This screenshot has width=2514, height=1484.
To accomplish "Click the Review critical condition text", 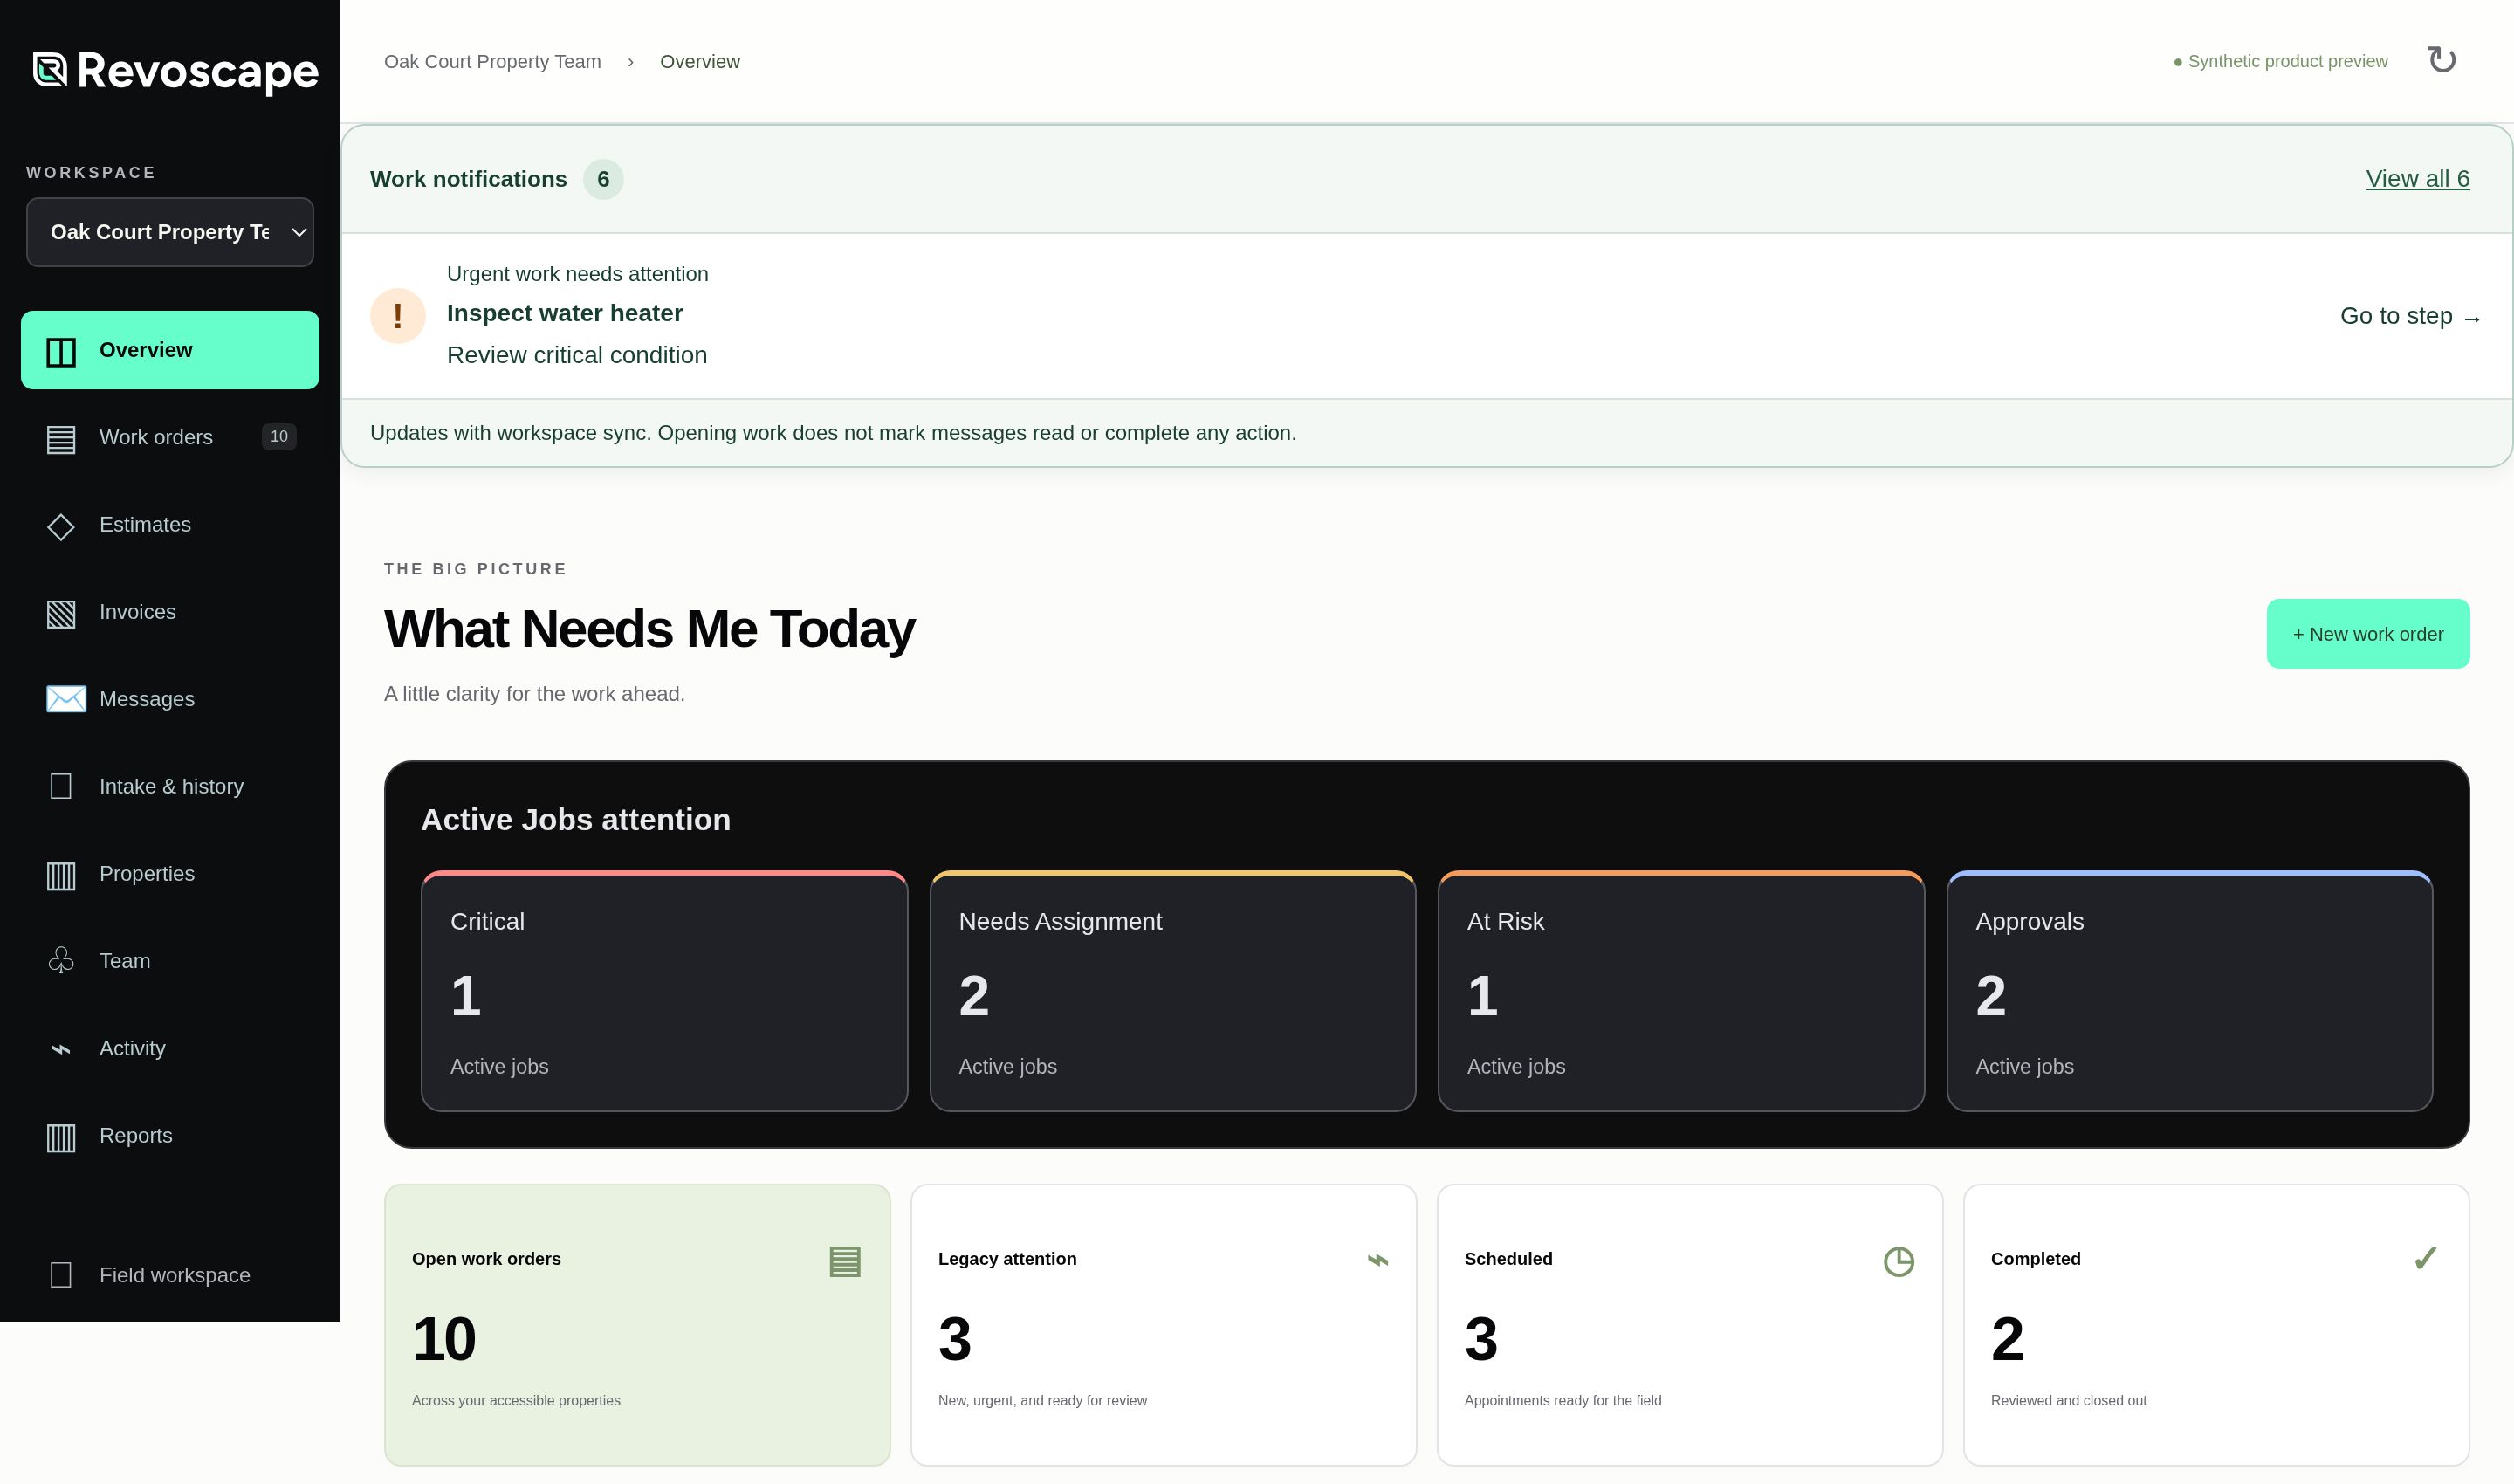I will point(577,355).
